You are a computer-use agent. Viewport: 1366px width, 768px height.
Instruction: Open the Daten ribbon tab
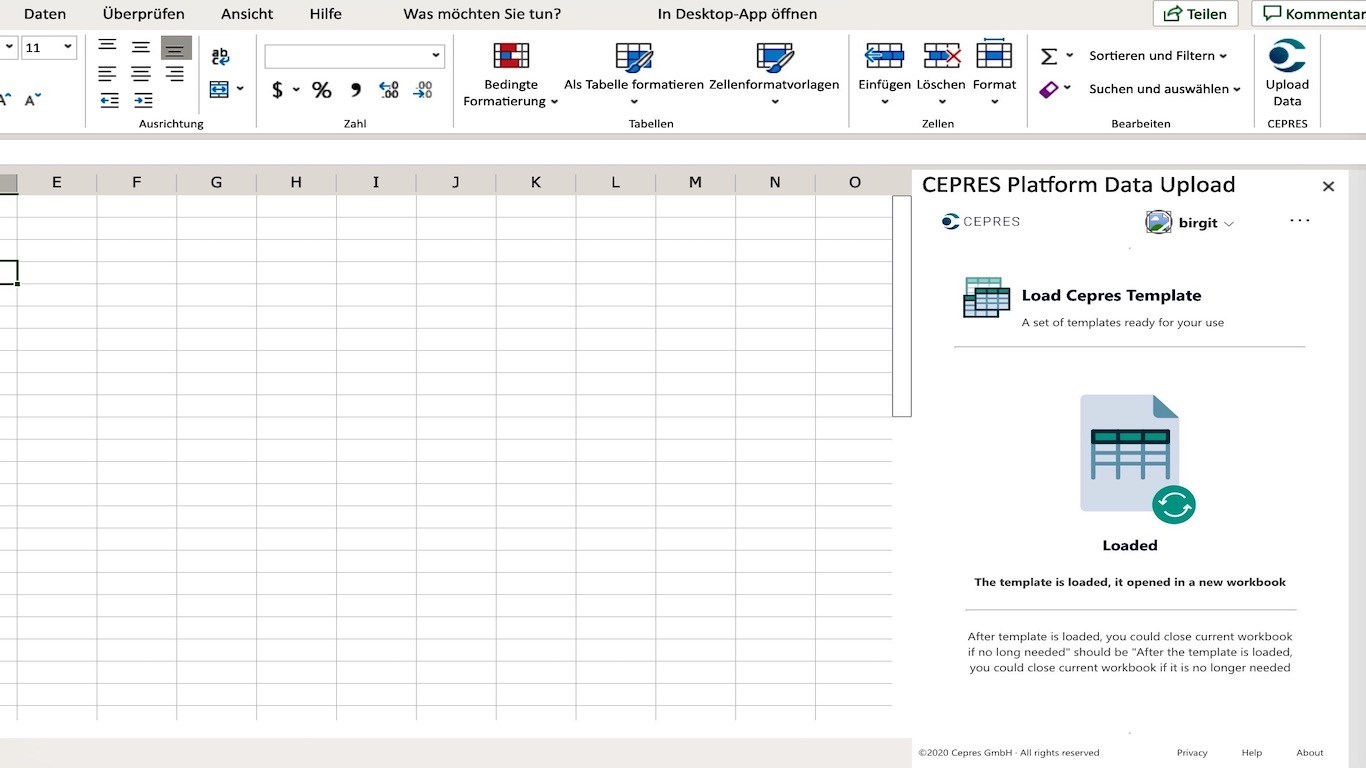pos(45,14)
